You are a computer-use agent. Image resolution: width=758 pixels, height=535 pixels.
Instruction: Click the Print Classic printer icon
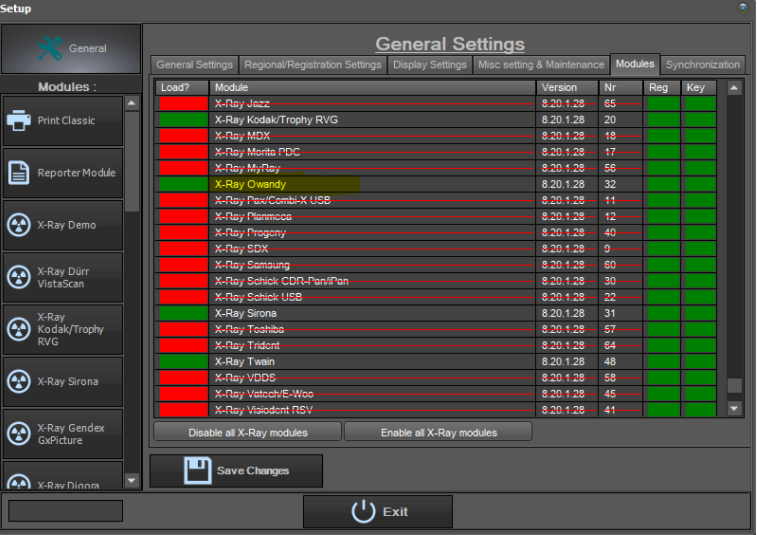[x=18, y=120]
